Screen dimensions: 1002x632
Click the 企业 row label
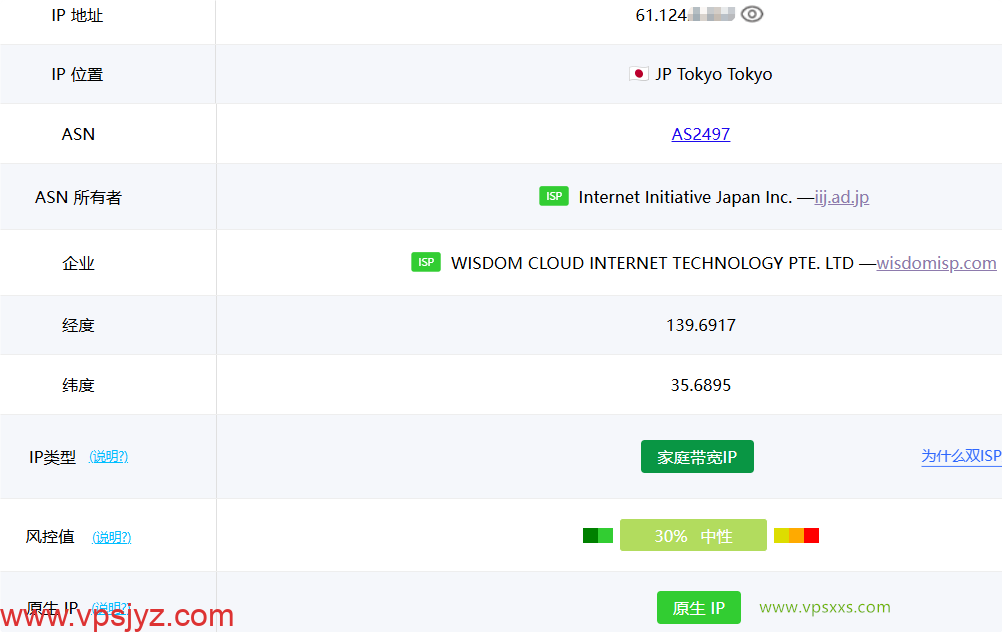point(78,263)
